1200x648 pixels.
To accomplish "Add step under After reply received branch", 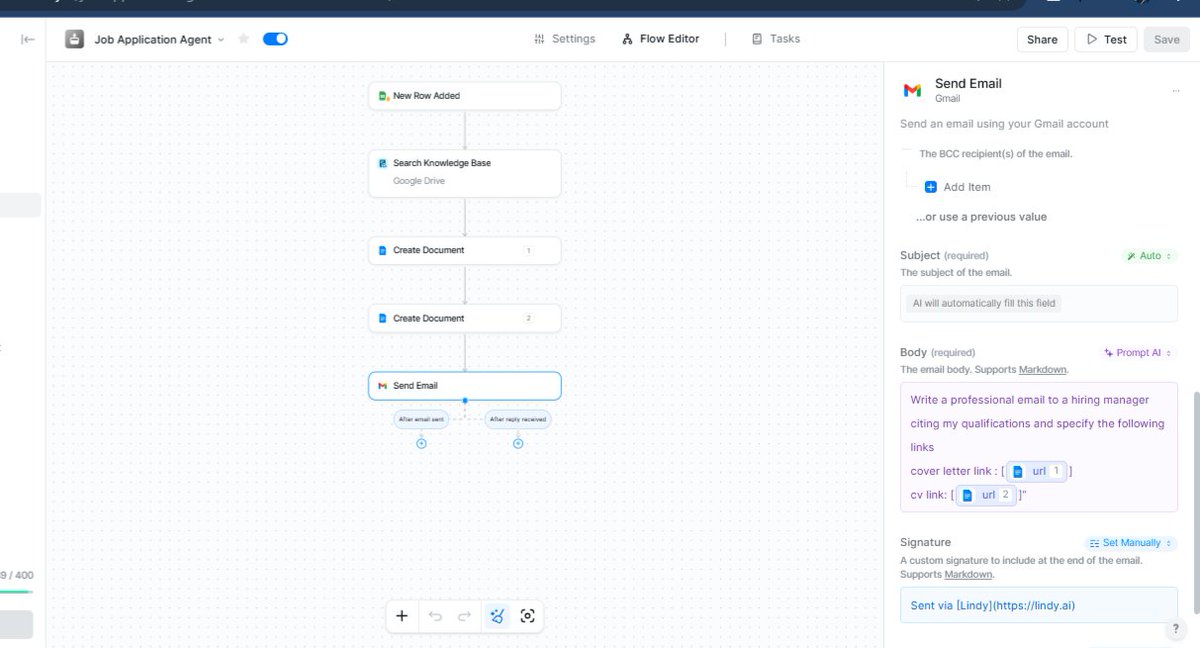I will [x=518, y=443].
